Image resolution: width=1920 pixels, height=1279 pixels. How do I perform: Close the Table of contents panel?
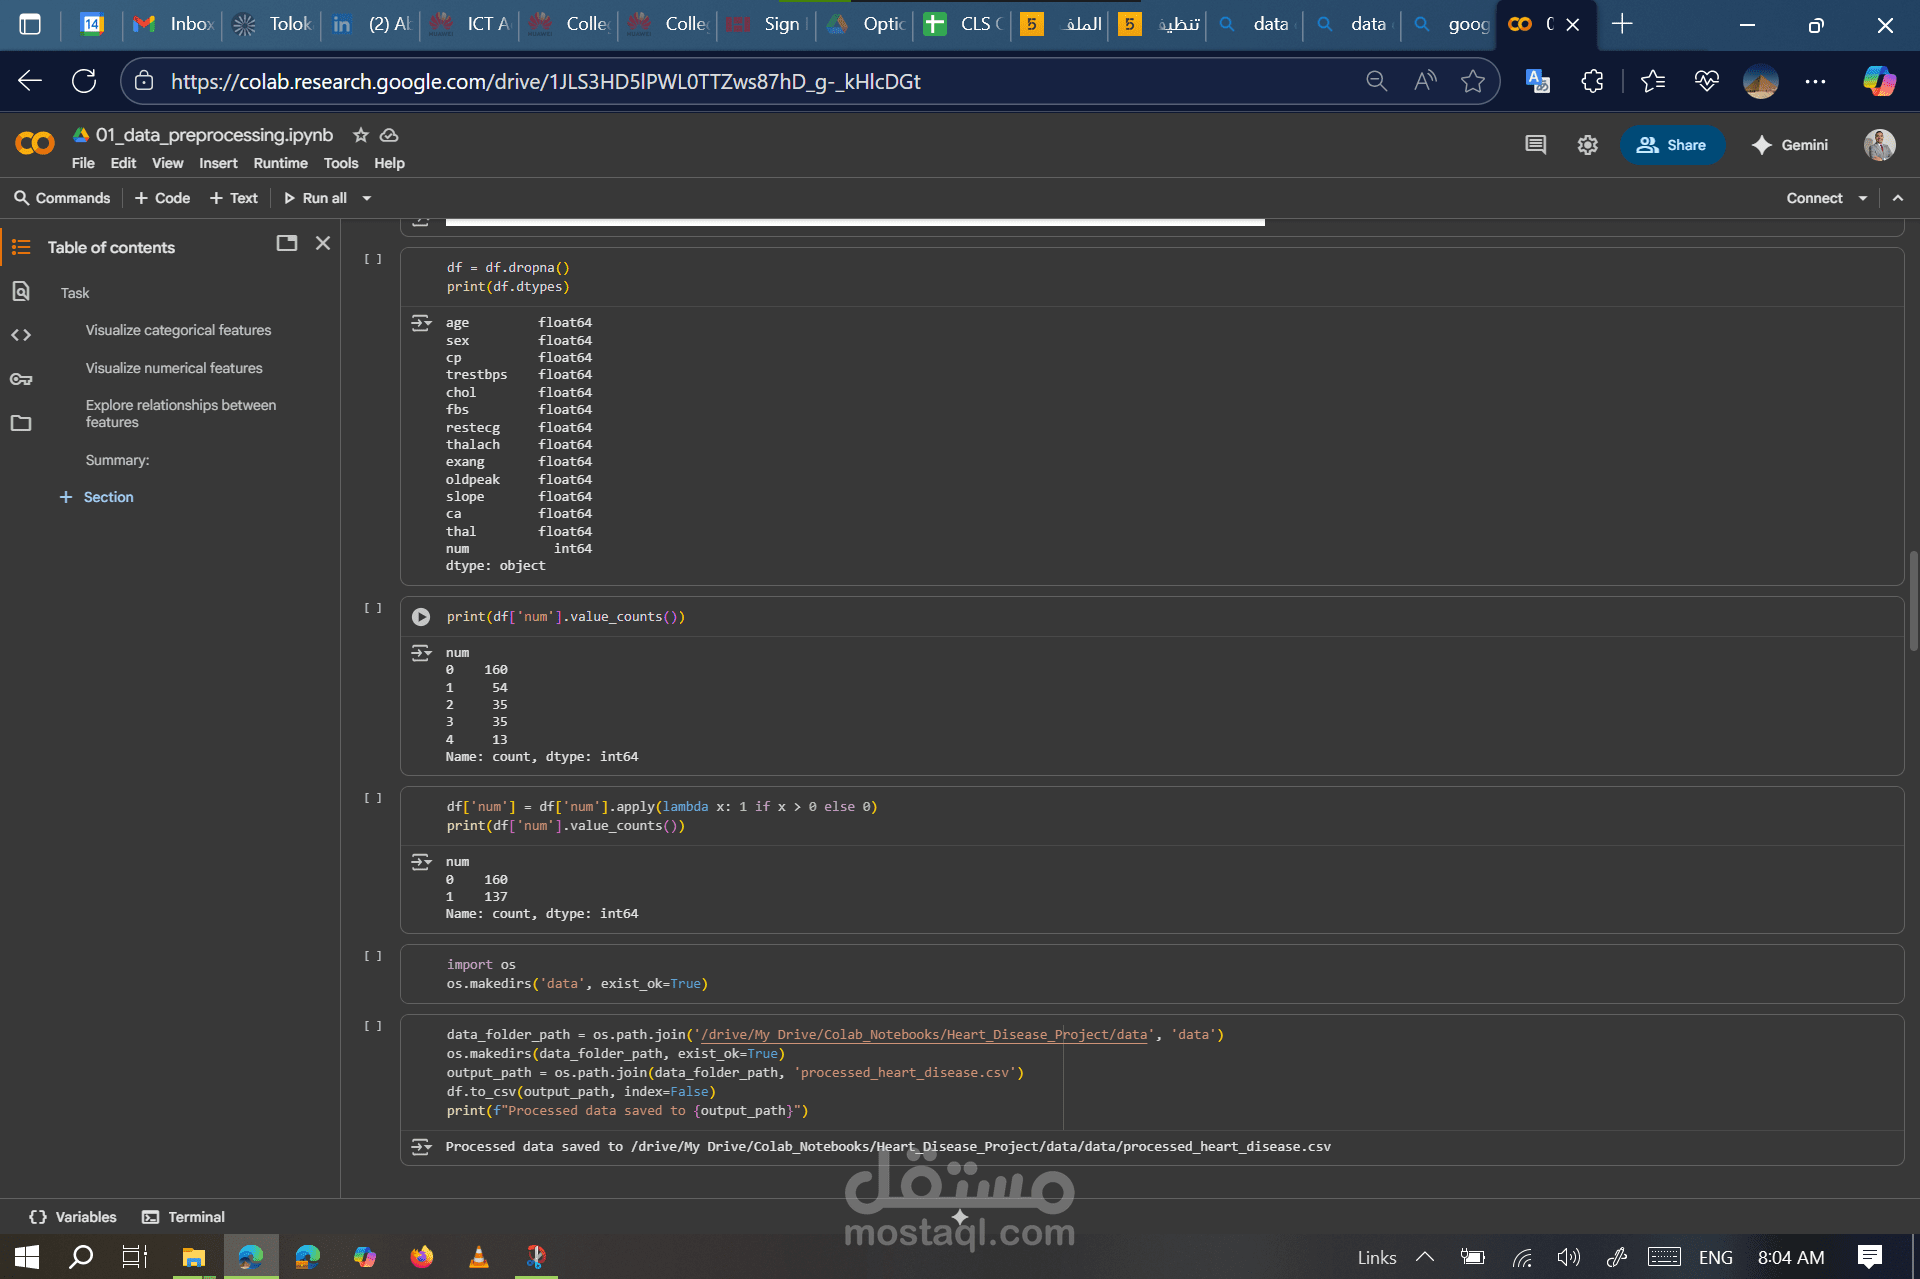[x=323, y=243]
